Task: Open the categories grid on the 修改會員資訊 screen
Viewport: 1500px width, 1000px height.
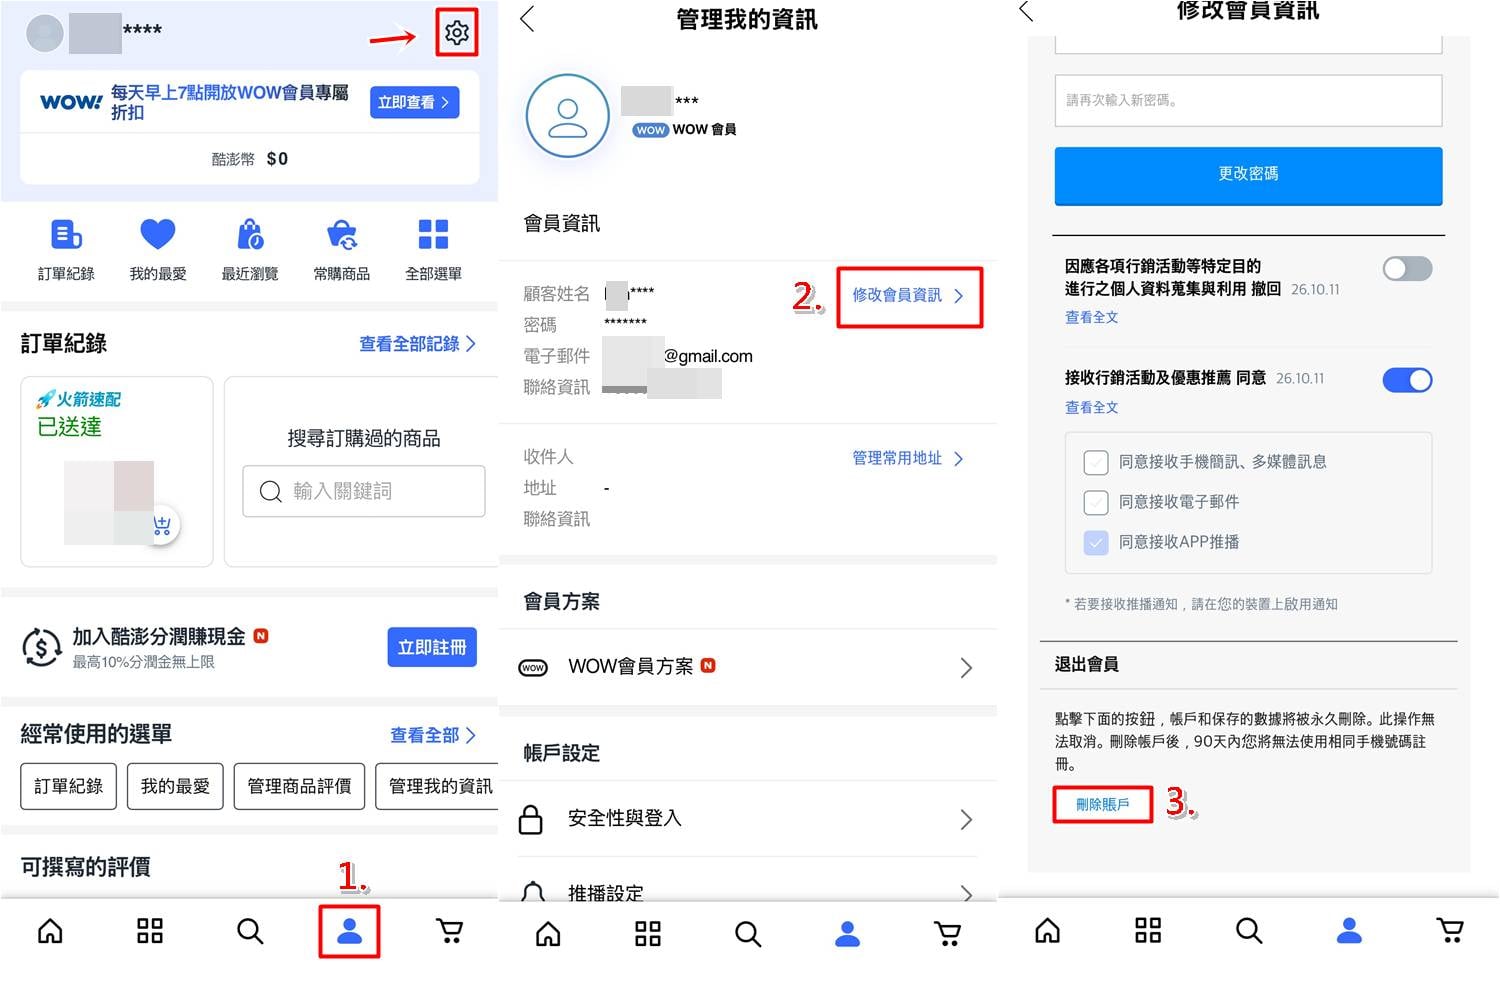Action: click(1148, 931)
